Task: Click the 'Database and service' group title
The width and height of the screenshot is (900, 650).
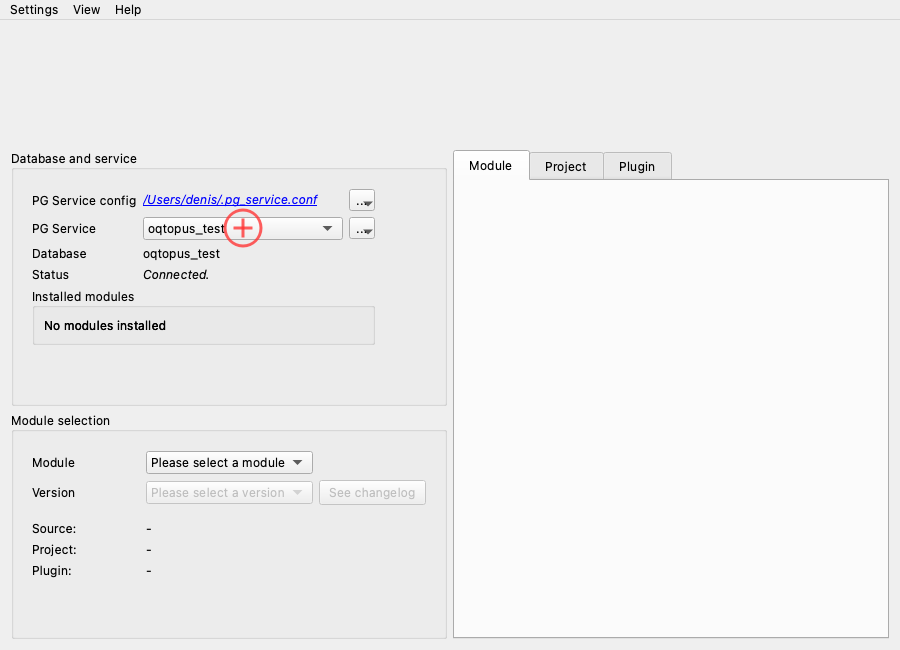Action: [74, 159]
